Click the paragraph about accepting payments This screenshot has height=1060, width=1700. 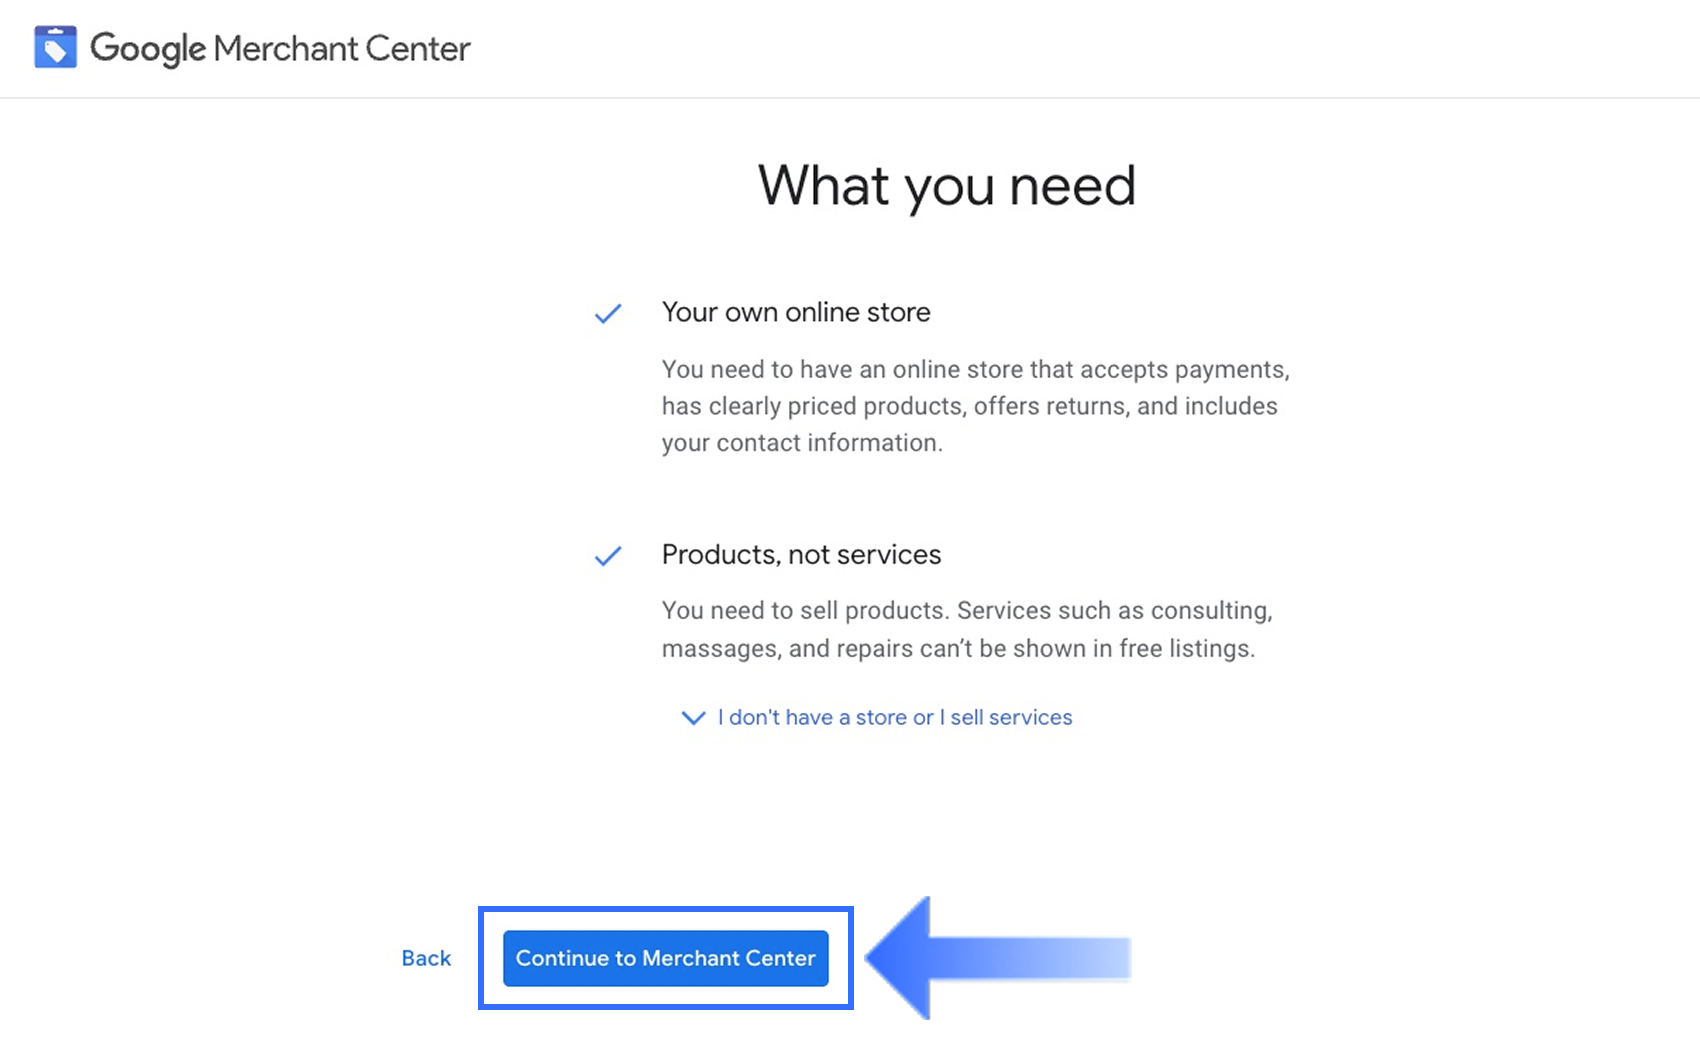975,406
